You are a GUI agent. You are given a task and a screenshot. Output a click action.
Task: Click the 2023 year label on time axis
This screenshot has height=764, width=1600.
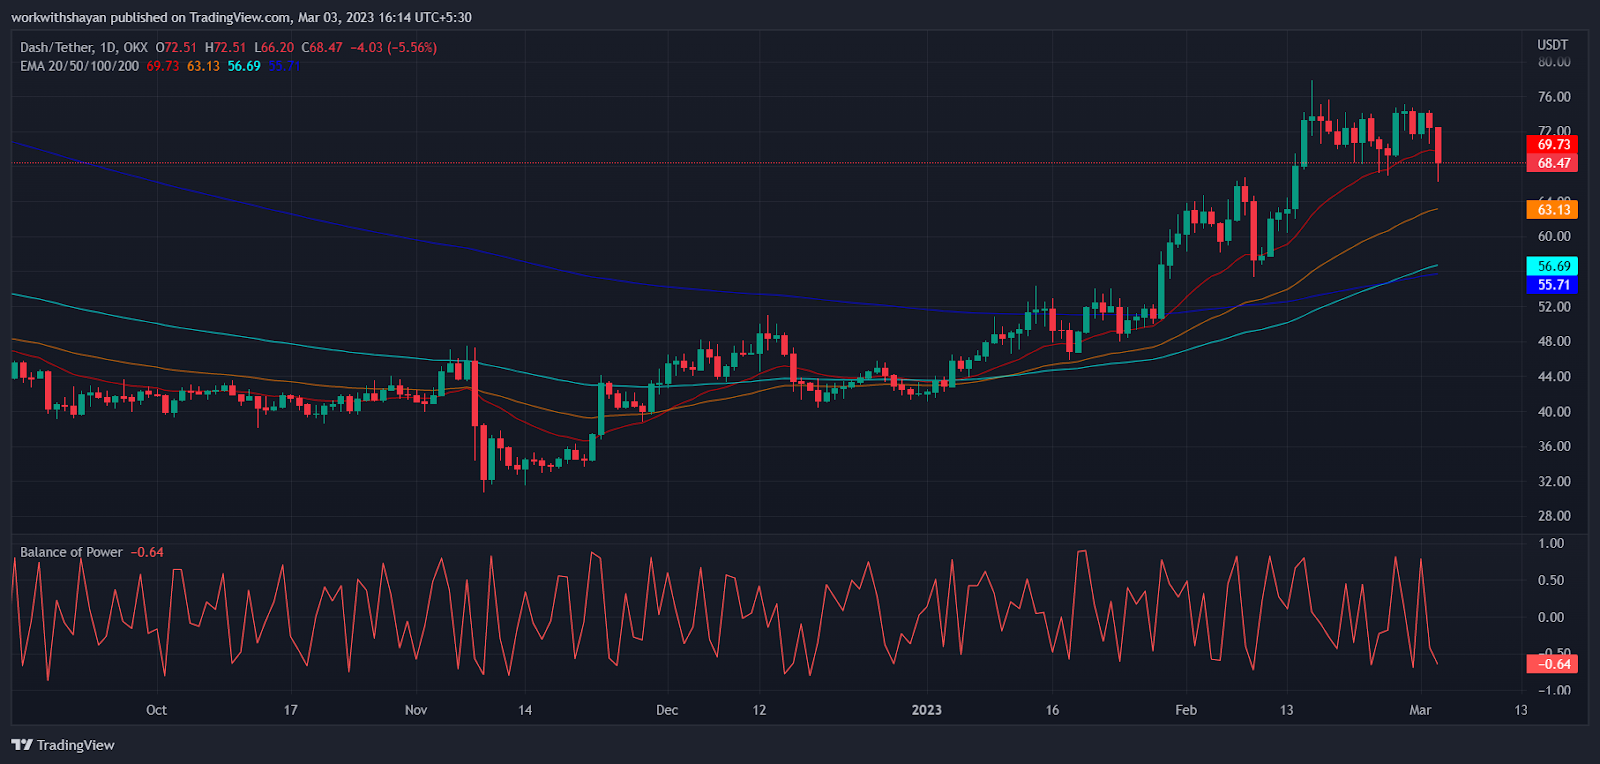(927, 710)
